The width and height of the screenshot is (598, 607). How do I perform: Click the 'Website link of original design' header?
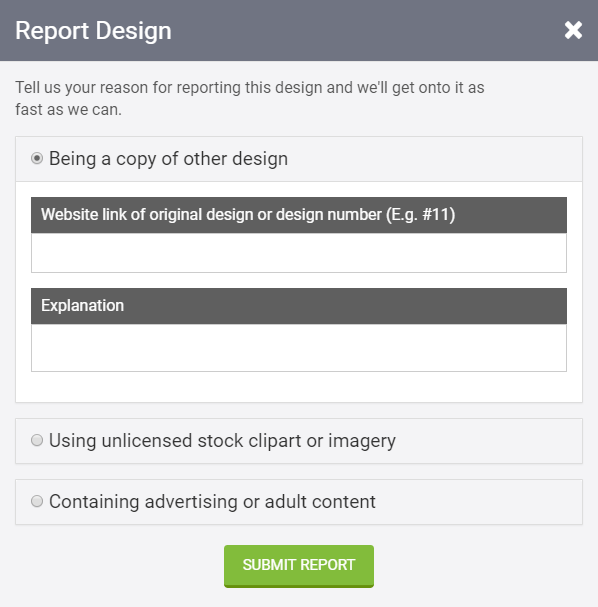pyautogui.click(x=299, y=215)
